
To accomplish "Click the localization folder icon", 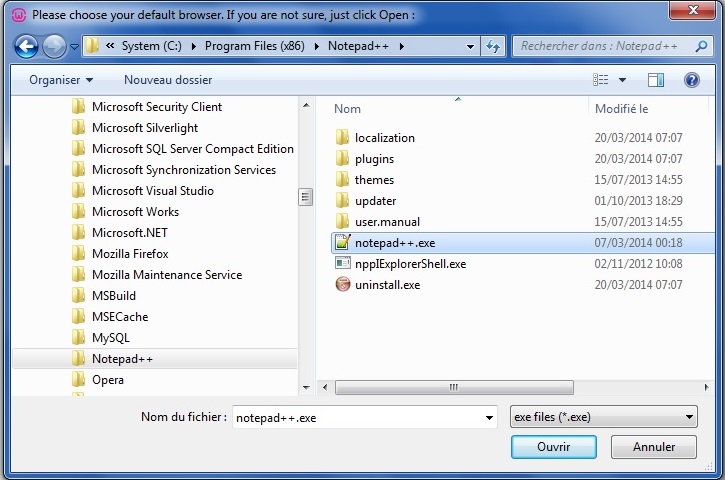I will pyautogui.click(x=343, y=138).
